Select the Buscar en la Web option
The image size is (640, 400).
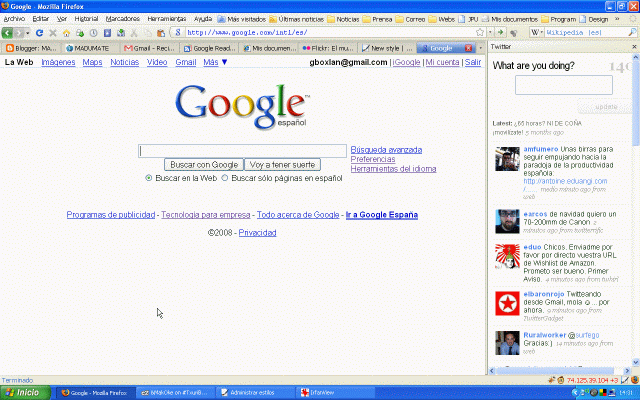149,178
